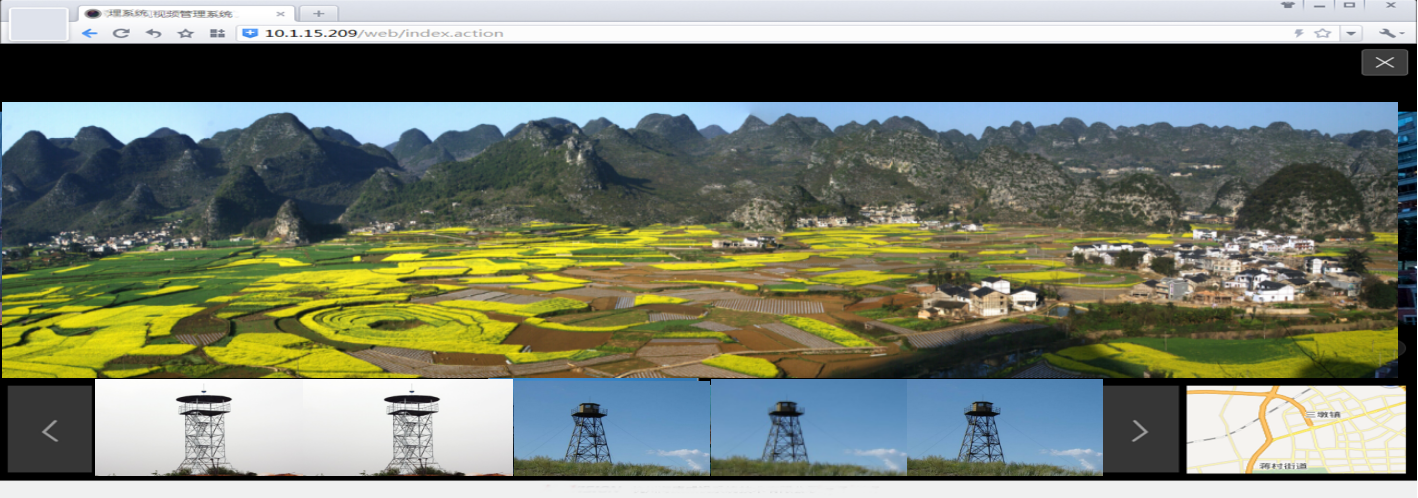Click the undo/restore closed page arrow icon

click(153, 33)
